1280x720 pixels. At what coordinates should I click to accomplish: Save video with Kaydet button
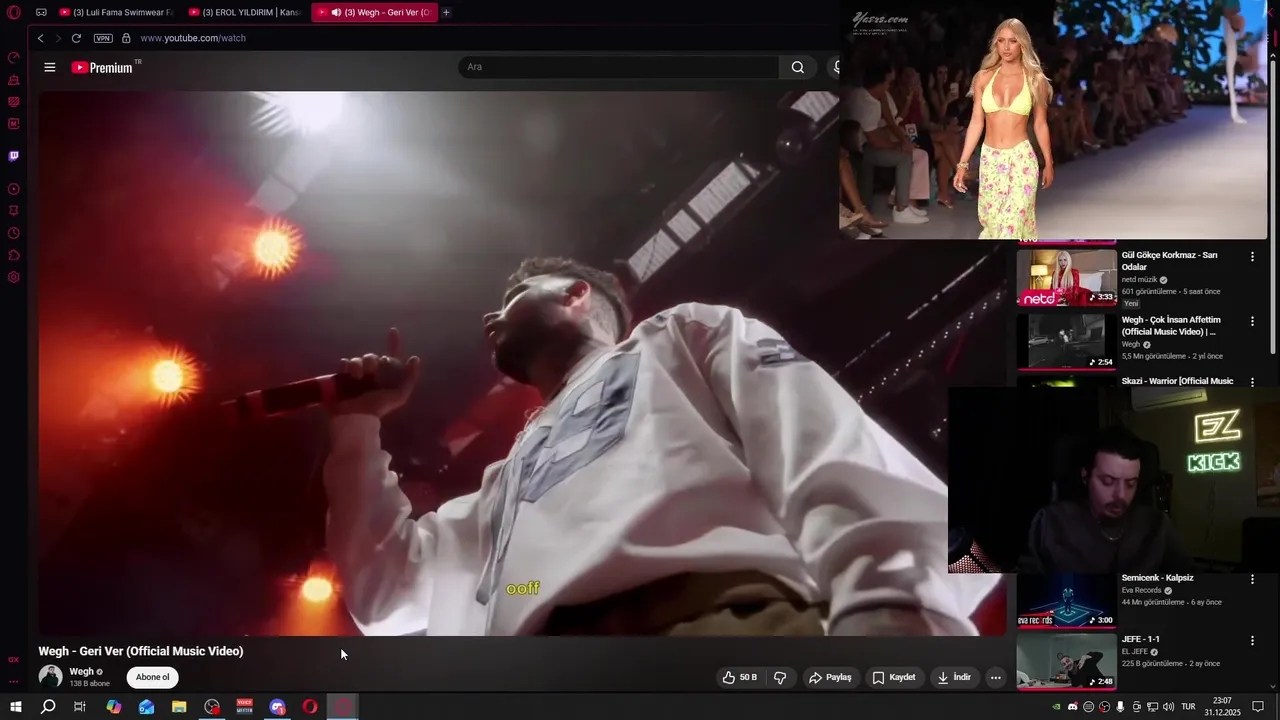(894, 677)
